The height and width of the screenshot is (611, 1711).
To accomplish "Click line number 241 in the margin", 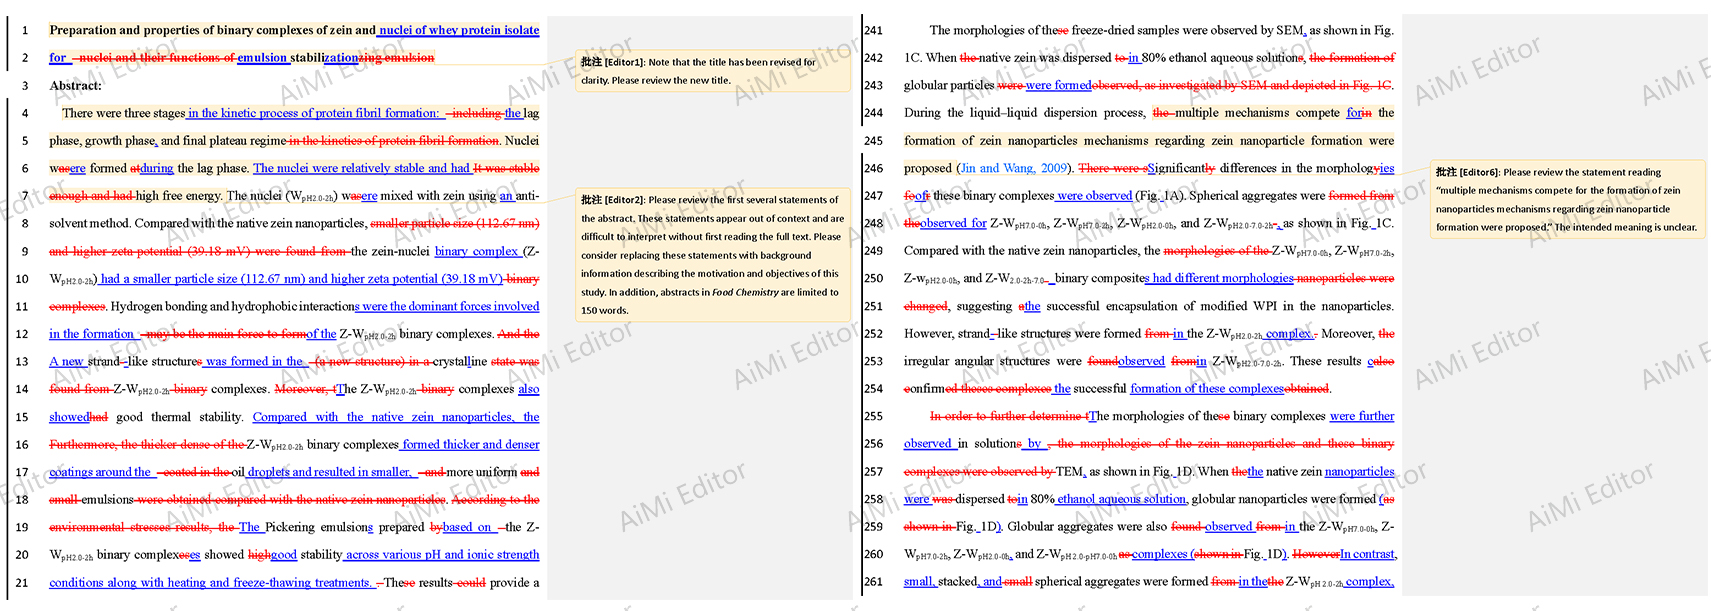I will (x=874, y=31).
